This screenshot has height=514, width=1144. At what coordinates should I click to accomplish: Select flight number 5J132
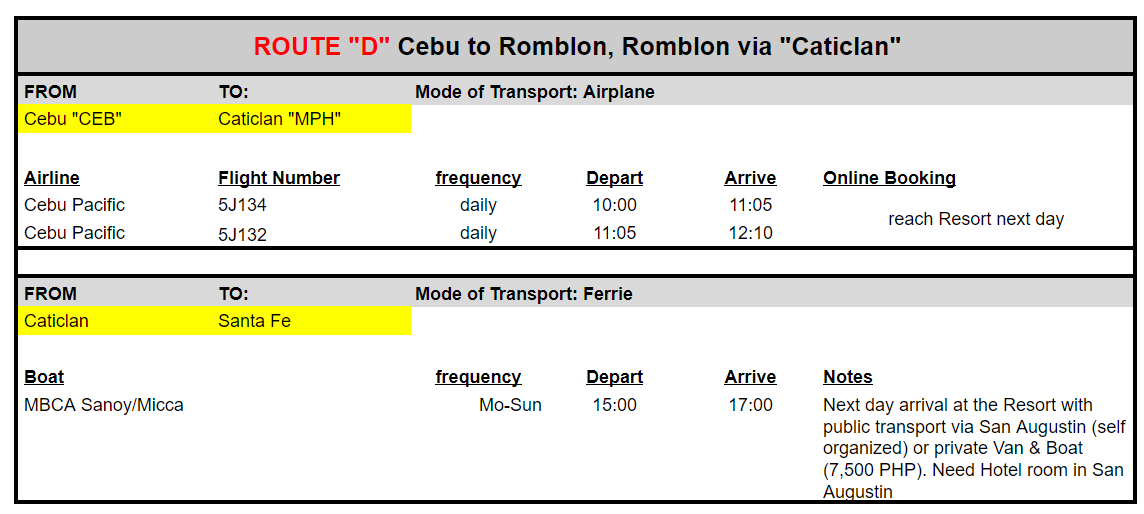pos(242,233)
